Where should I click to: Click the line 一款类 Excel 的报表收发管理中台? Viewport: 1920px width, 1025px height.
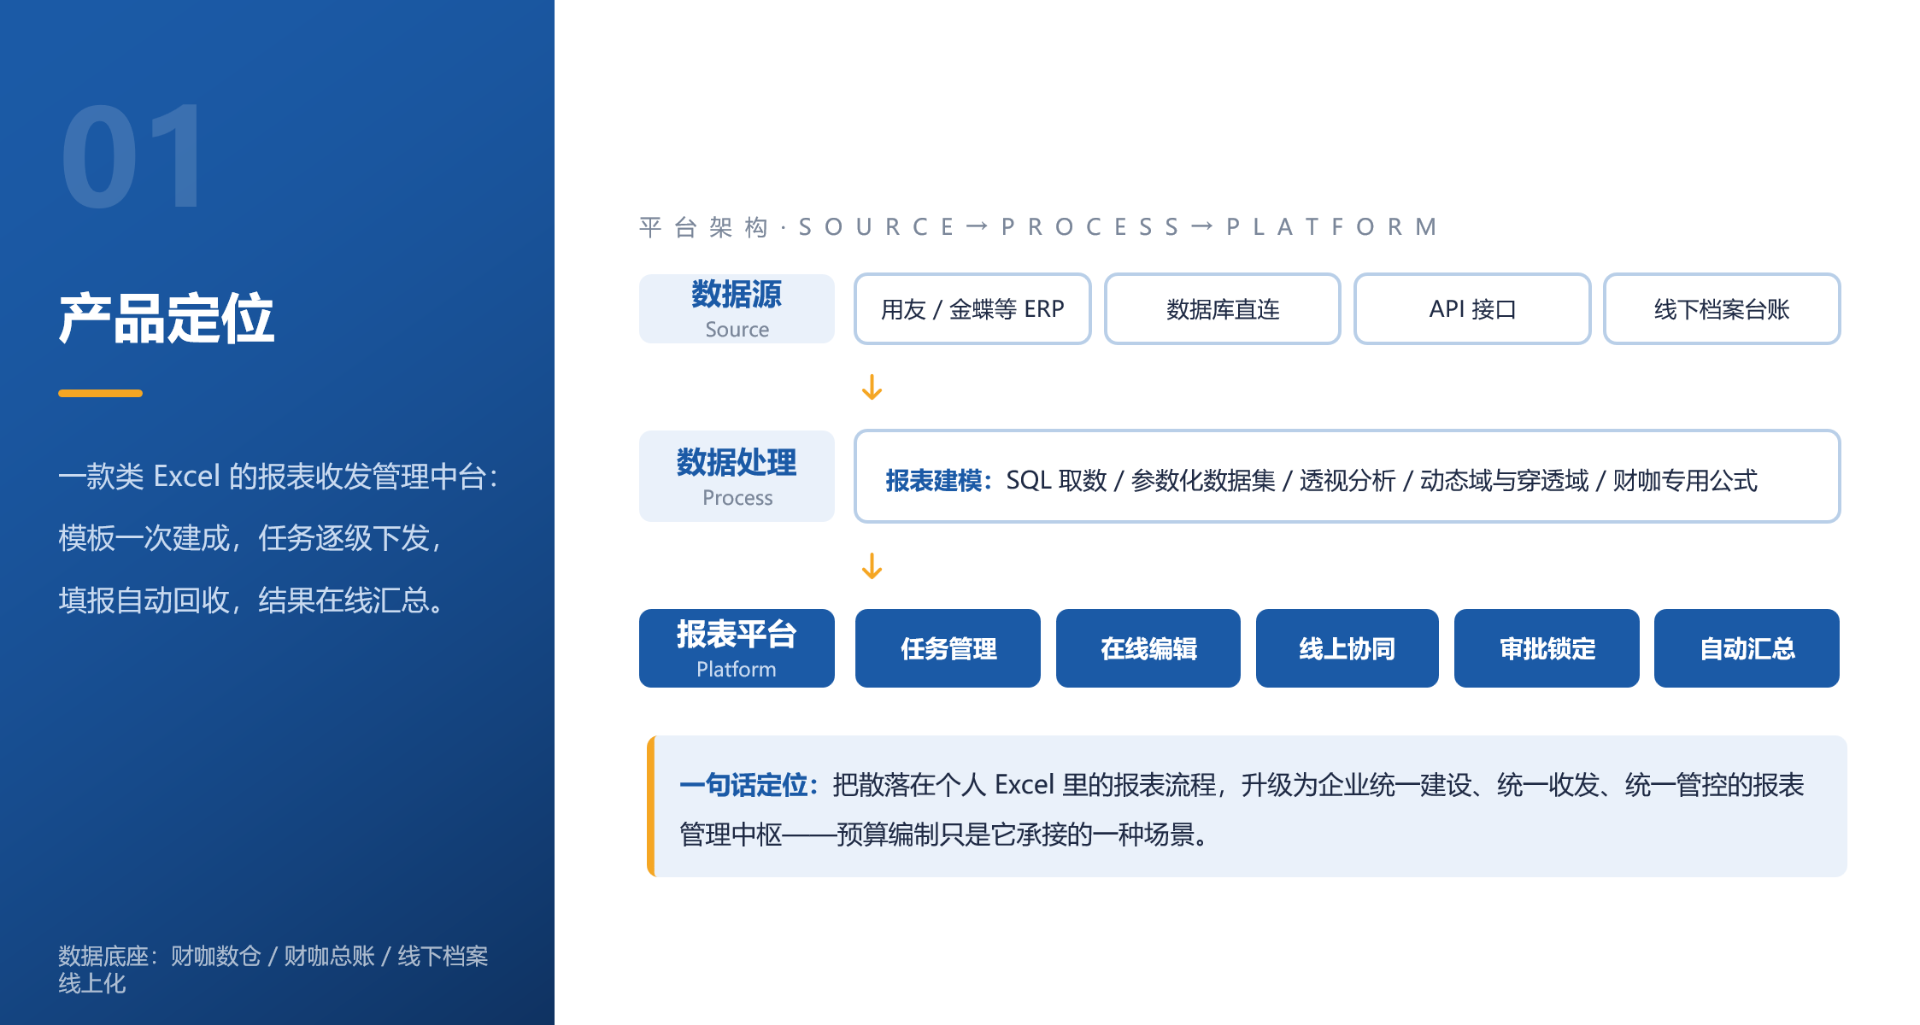(278, 476)
